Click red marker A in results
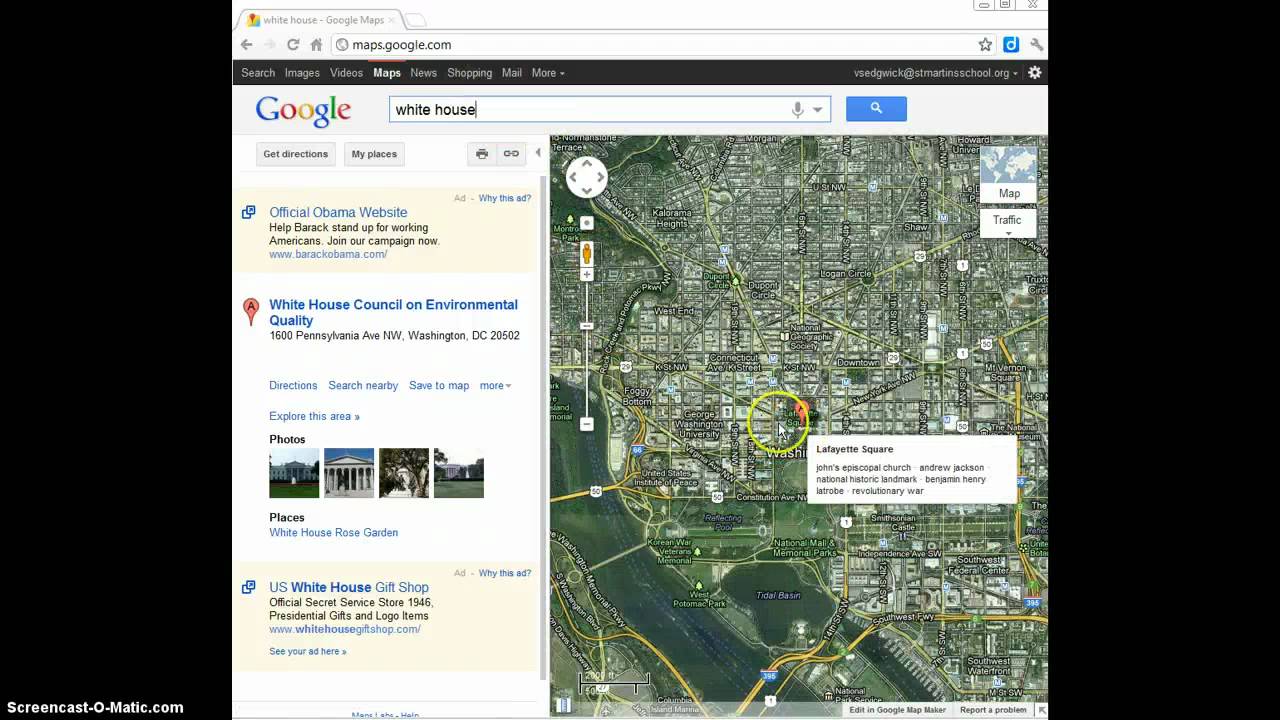 251,311
